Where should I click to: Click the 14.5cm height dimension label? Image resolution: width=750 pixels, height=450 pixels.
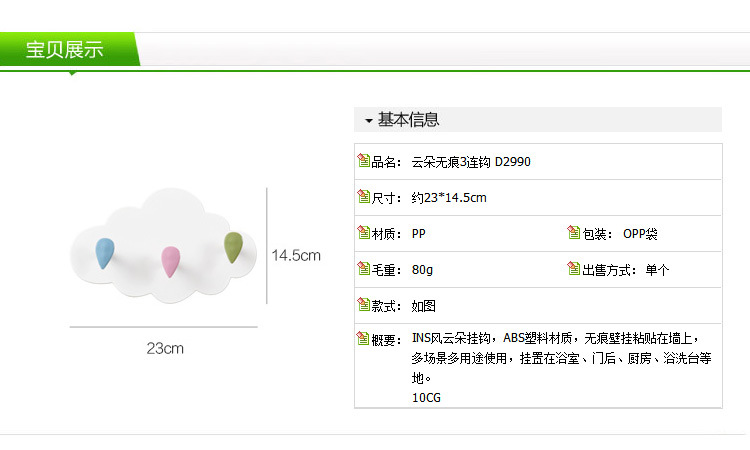click(x=296, y=255)
